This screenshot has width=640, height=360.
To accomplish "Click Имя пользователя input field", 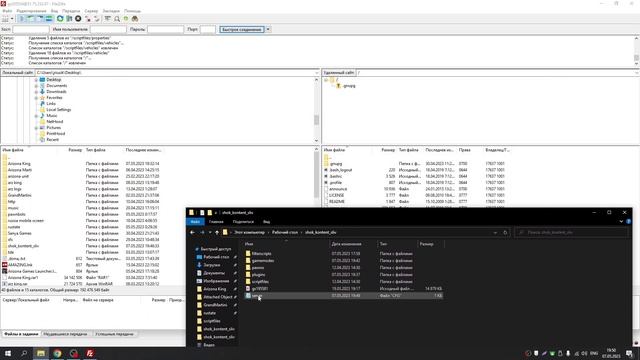I will tap(108, 29).
